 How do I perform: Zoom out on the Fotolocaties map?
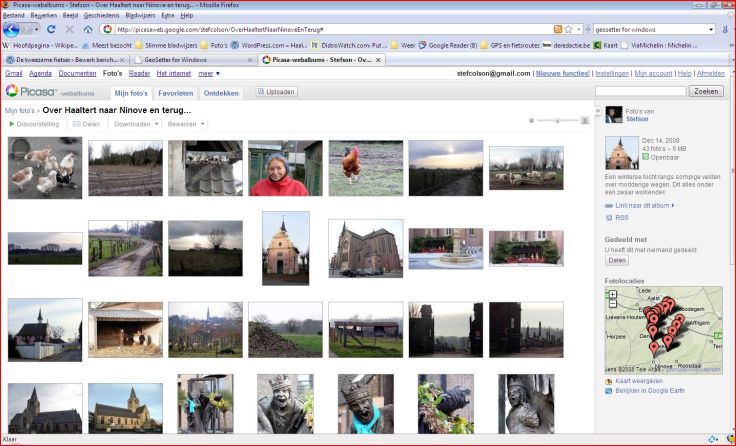coord(613,304)
